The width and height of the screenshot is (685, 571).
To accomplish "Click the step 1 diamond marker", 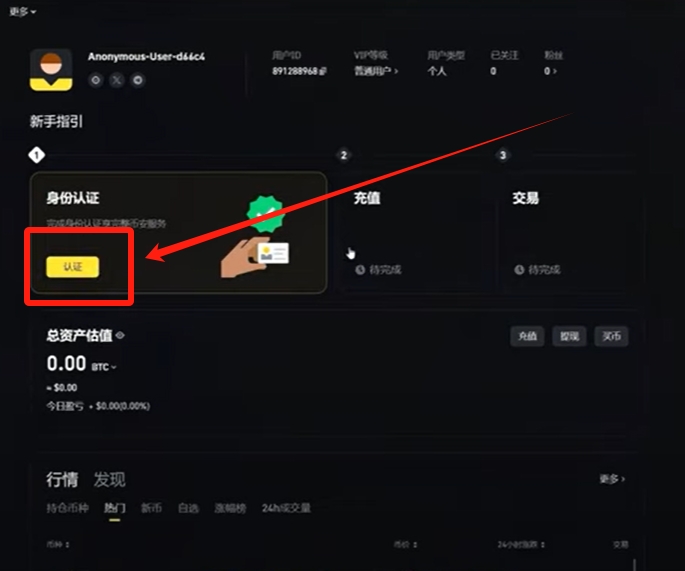I will point(37,155).
